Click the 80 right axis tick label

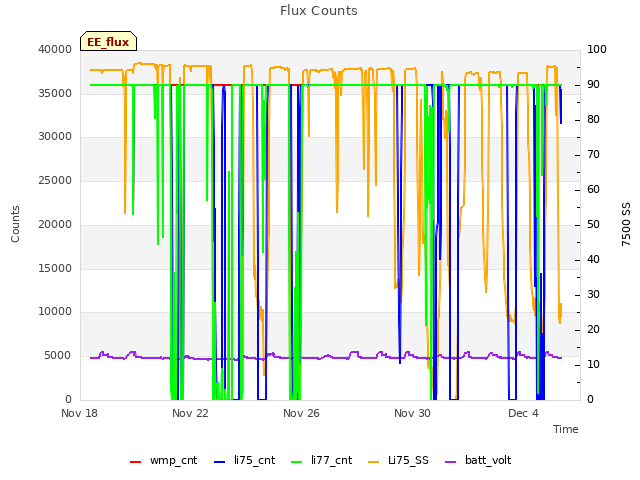pyautogui.click(x=593, y=120)
